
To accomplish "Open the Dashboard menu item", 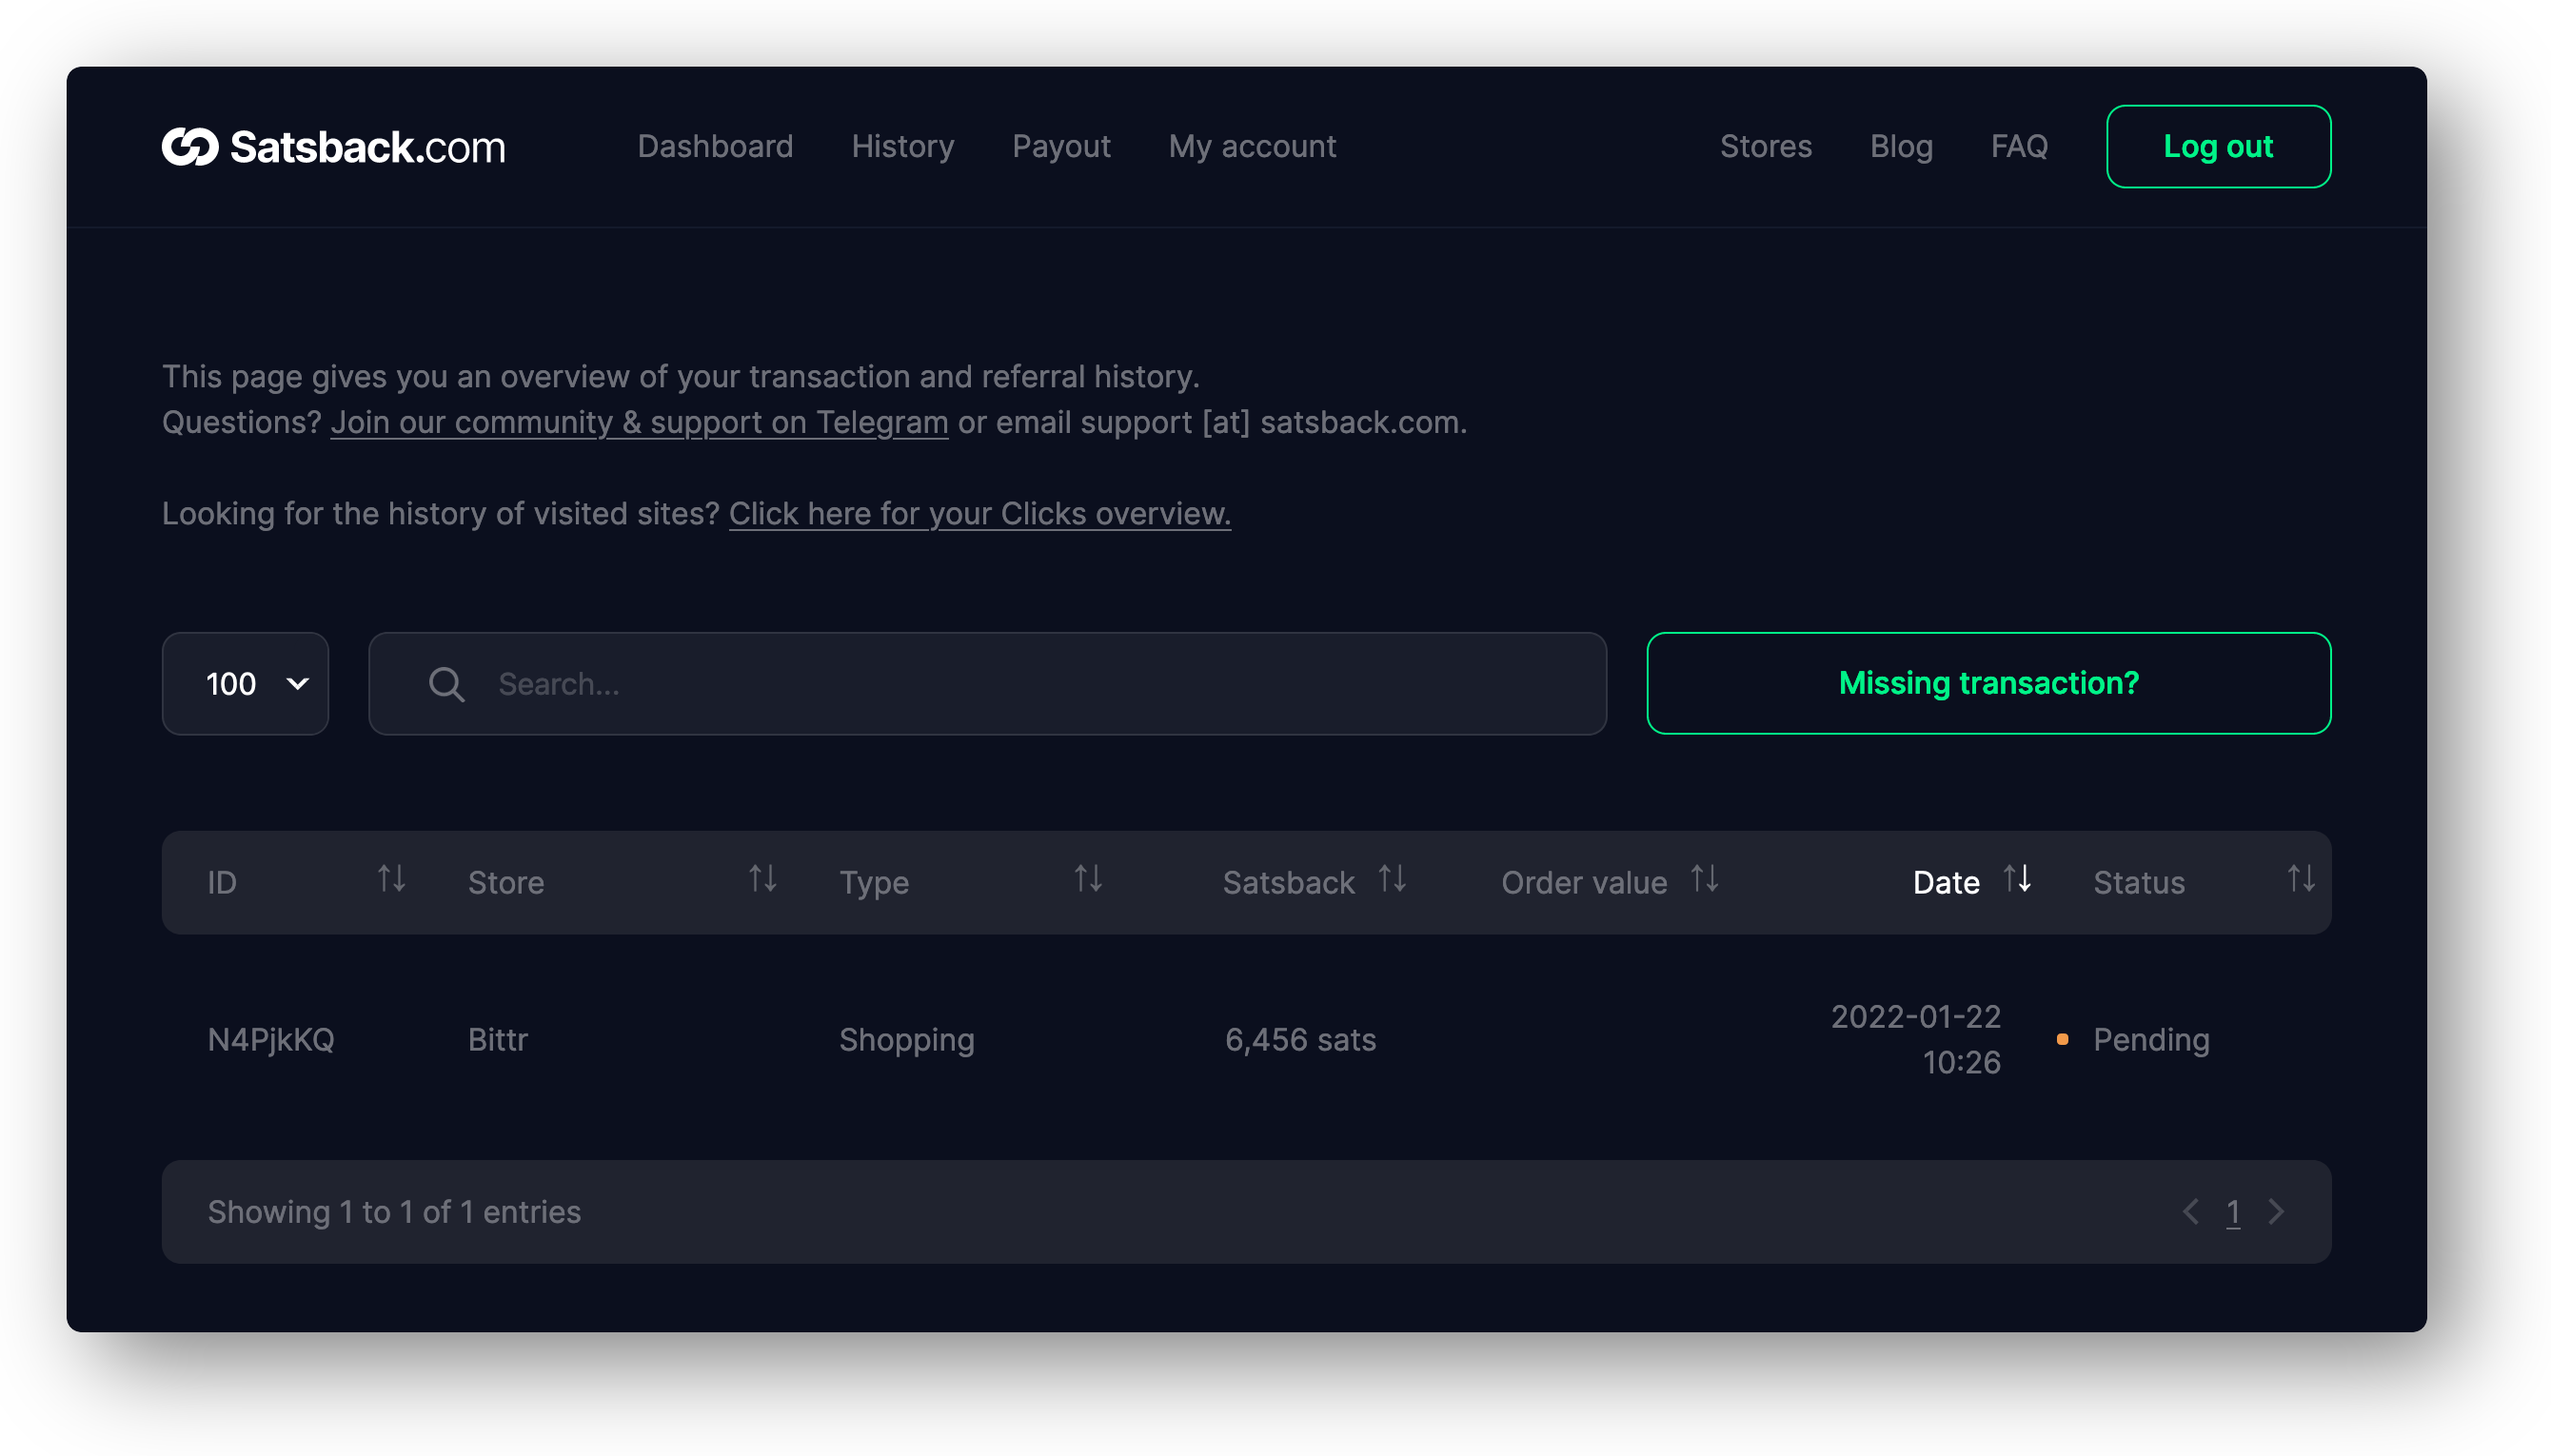I will click(715, 147).
